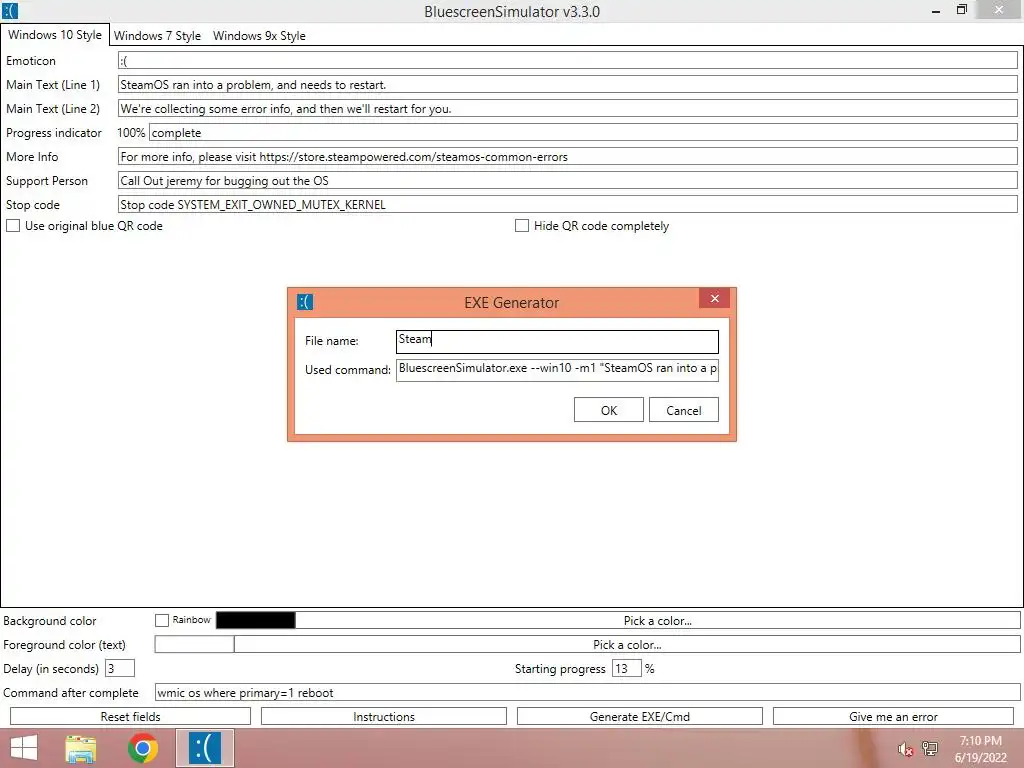The width and height of the screenshot is (1024, 768).
Task: Launch Google Chrome from the taskbar
Action: click(x=143, y=748)
